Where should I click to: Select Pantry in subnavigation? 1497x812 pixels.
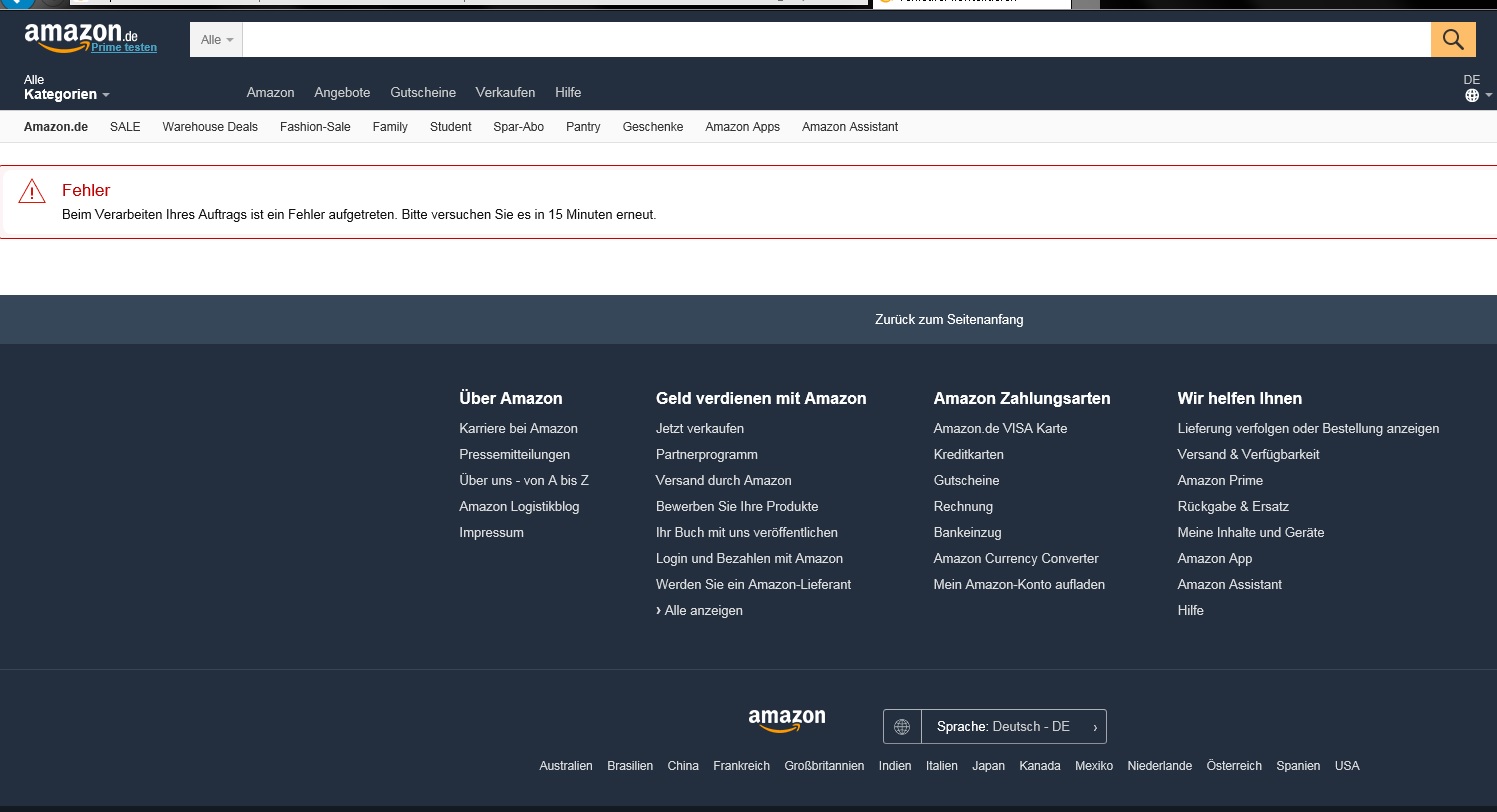pyautogui.click(x=583, y=127)
